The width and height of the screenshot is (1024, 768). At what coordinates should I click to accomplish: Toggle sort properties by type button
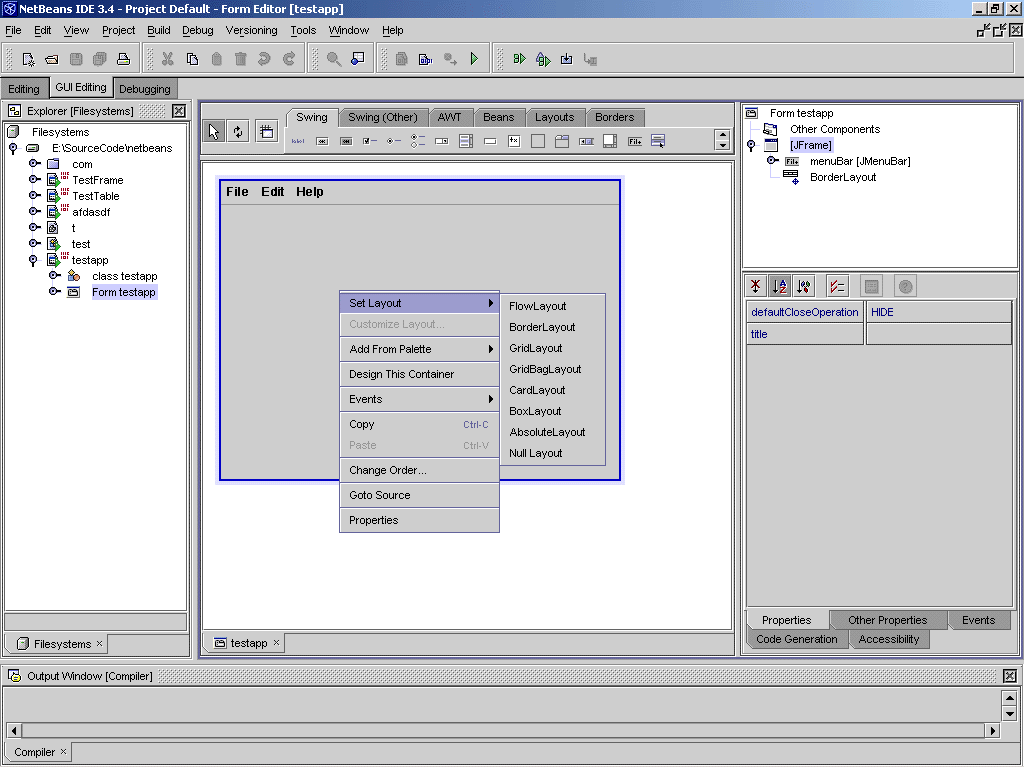(804, 286)
